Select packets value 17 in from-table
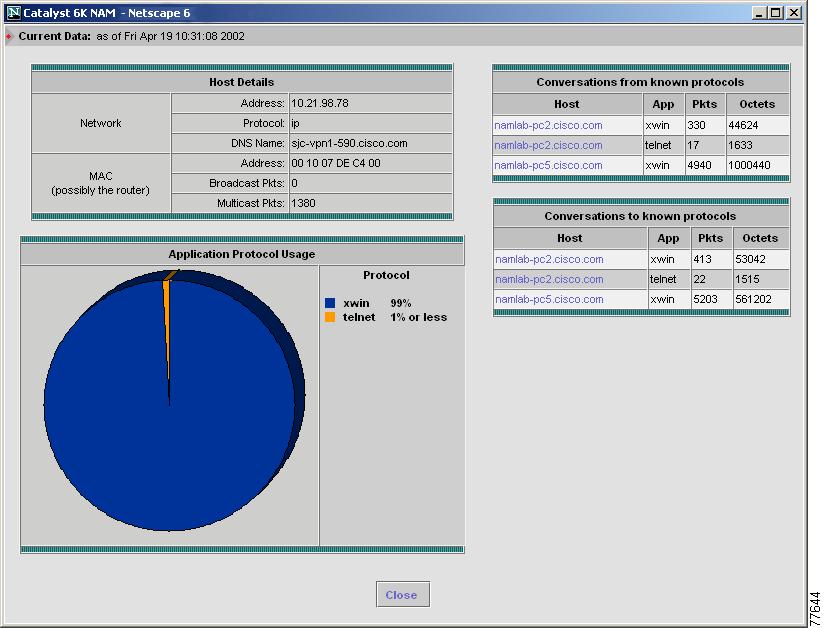The image size is (824, 628). (693, 145)
